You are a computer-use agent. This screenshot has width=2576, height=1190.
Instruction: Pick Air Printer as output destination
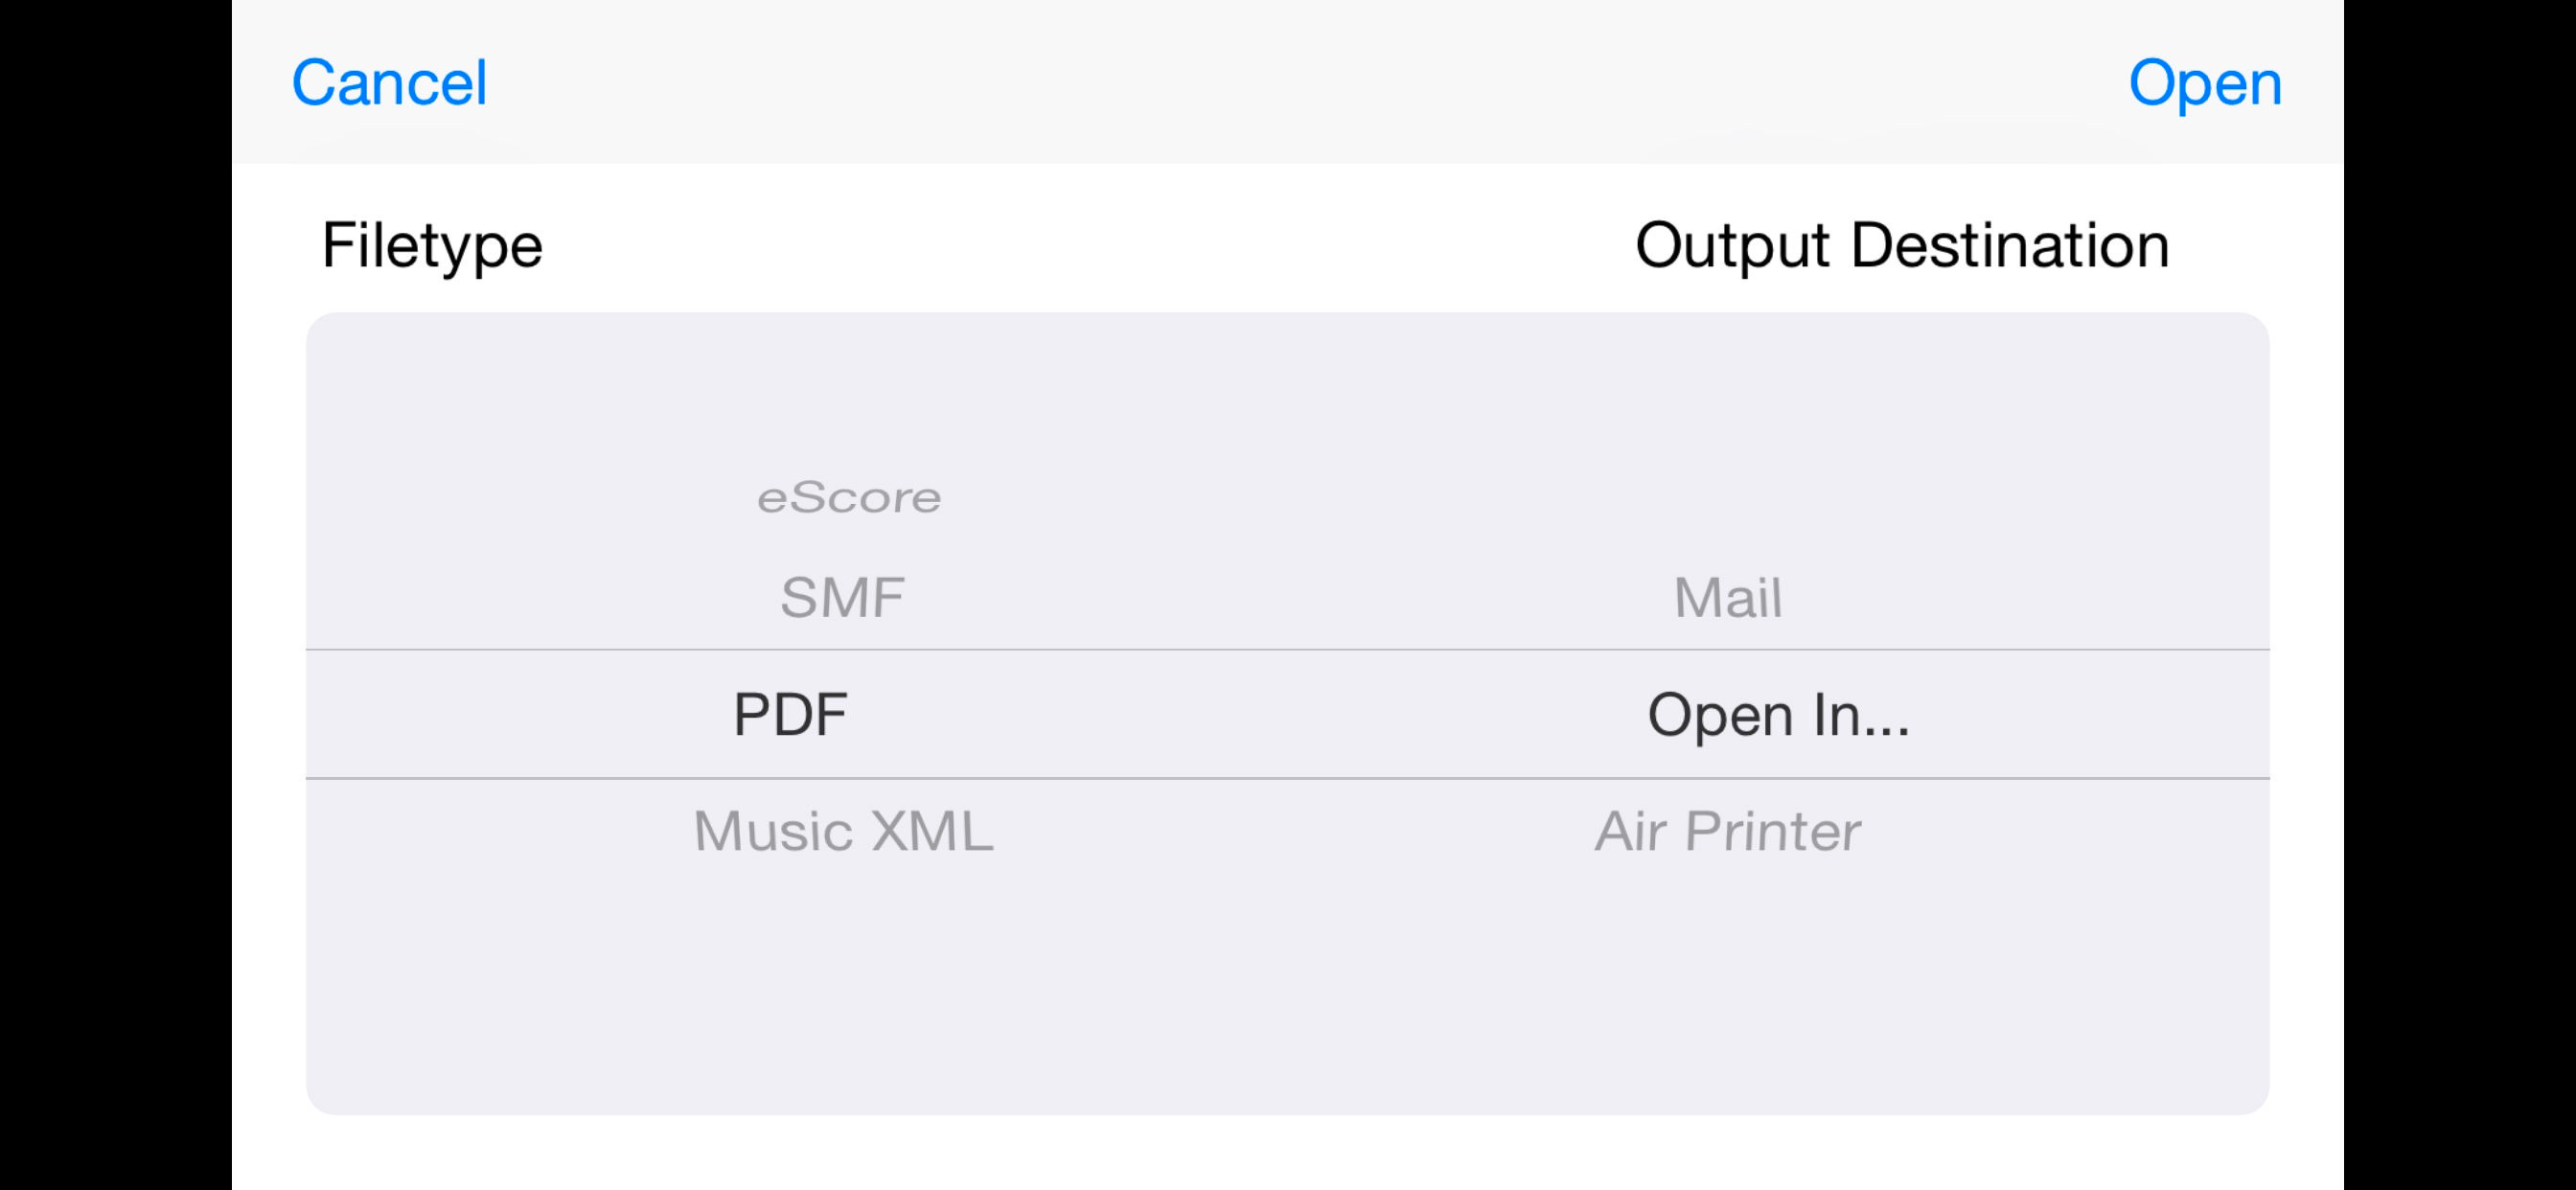pos(1728,831)
